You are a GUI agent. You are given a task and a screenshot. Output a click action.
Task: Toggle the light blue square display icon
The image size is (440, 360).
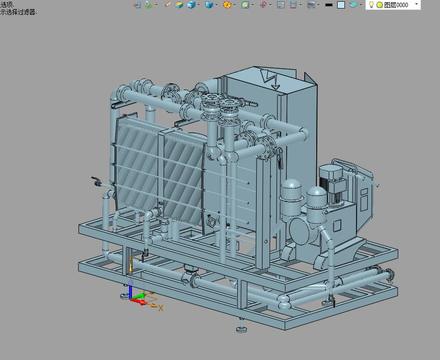coord(341,5)
